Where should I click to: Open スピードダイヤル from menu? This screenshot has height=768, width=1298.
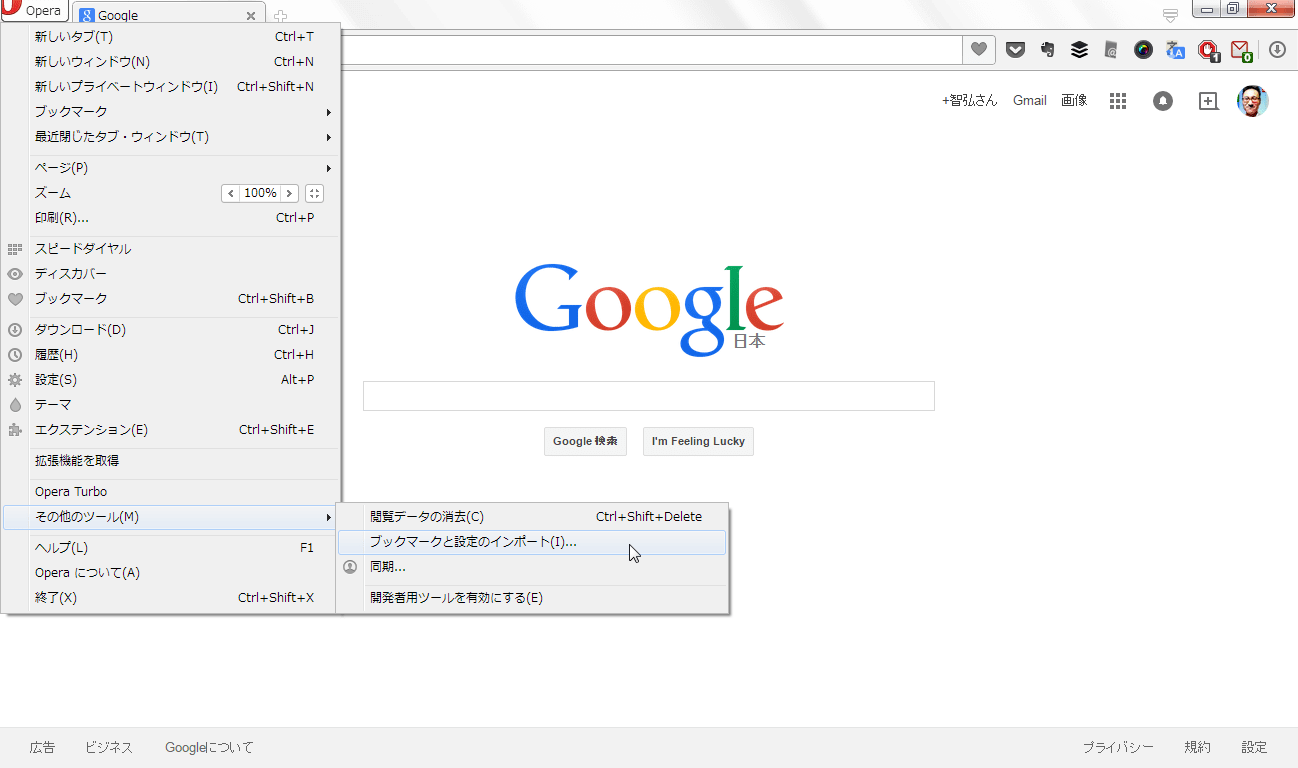coord(171,248)
